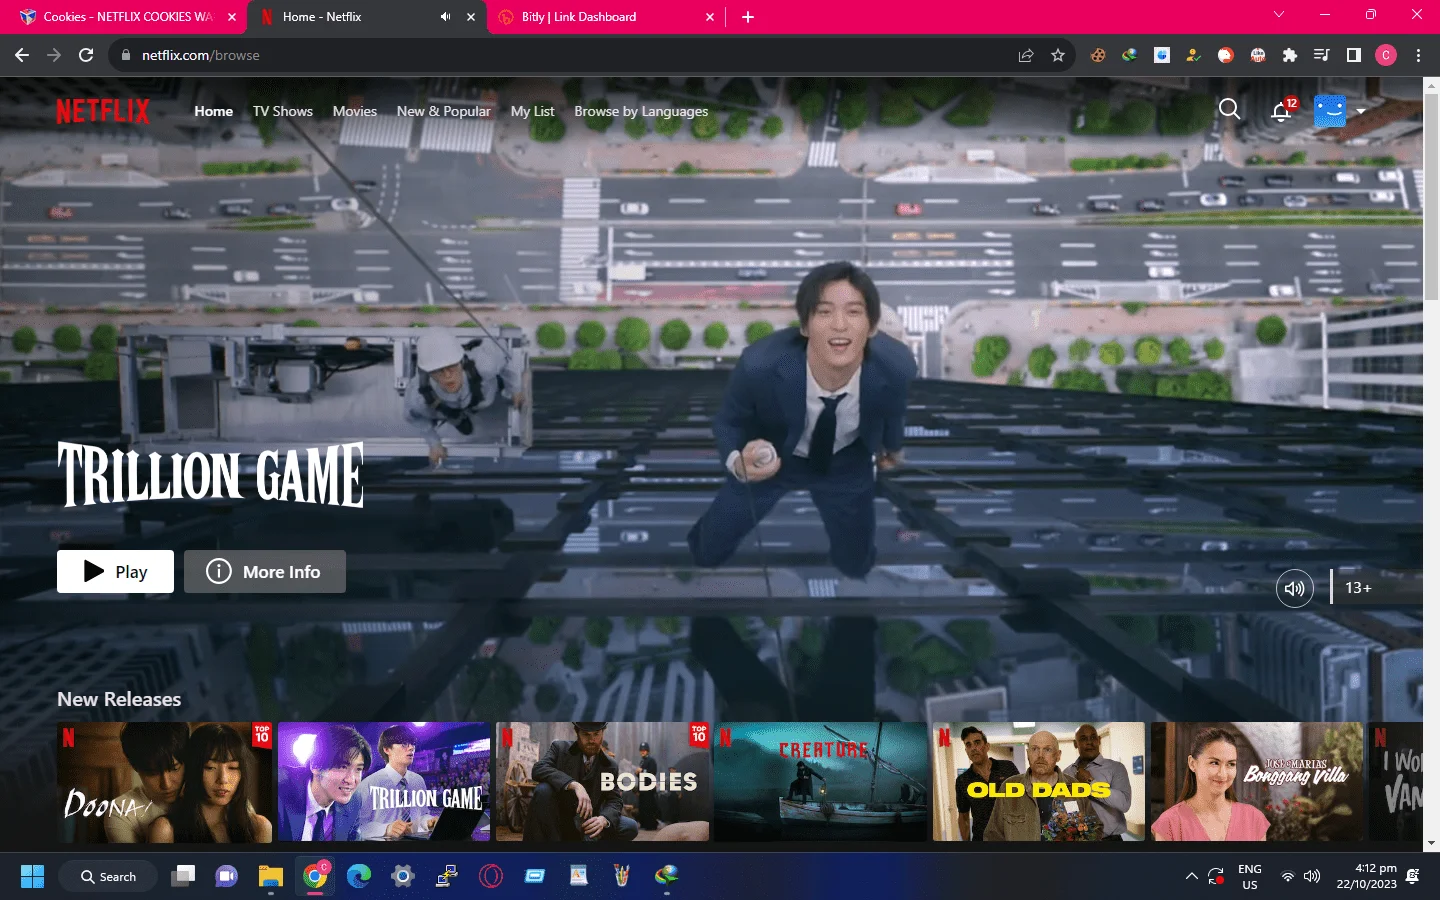Go forward in browser history
The image size is (1440, 900).
click(x=54, y=55)
